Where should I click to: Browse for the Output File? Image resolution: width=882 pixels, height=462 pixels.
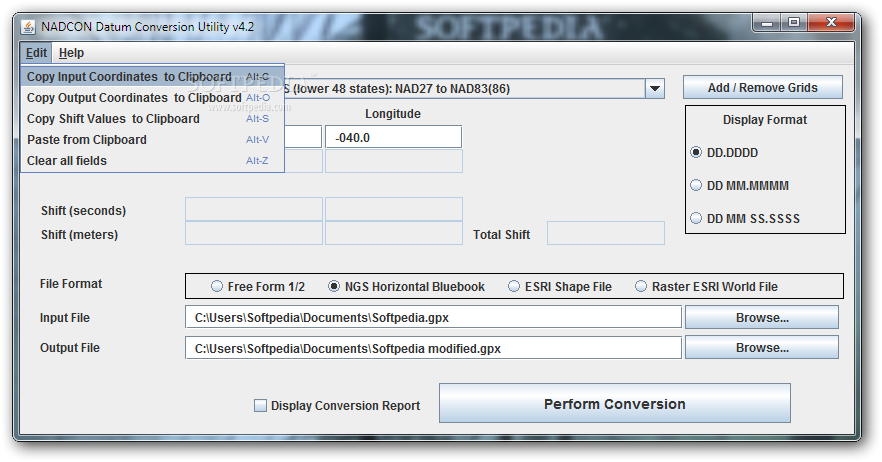pos(762,348)
